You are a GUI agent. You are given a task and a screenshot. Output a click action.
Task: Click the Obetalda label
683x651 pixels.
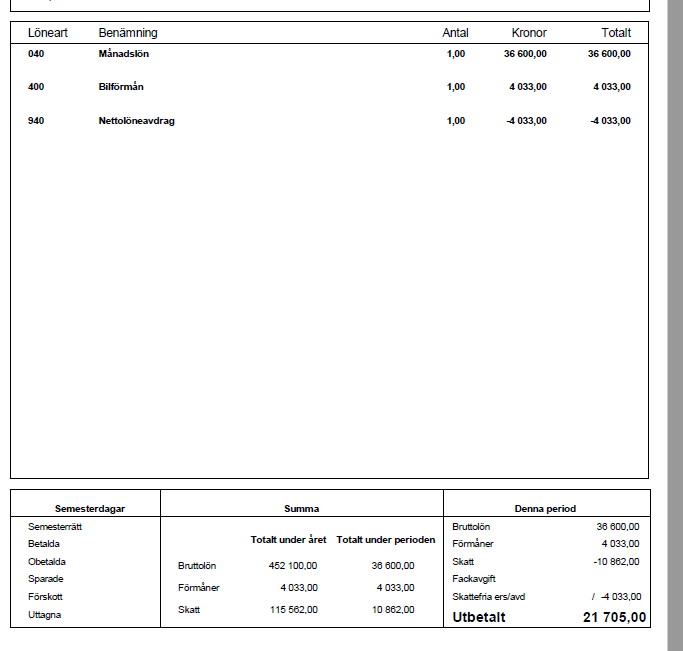tap(47, 562)
